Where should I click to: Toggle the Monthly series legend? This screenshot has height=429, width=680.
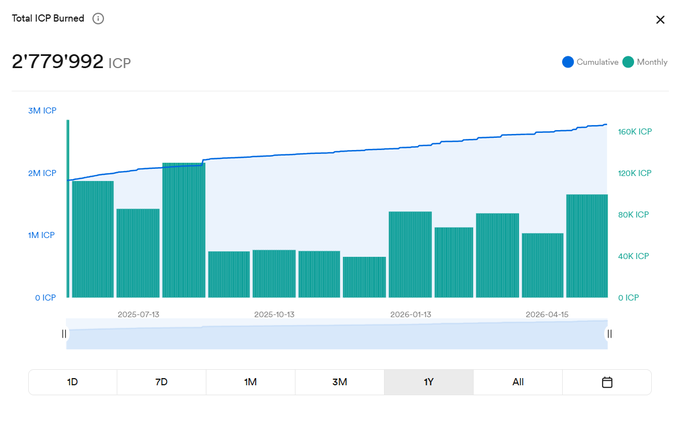645,62
